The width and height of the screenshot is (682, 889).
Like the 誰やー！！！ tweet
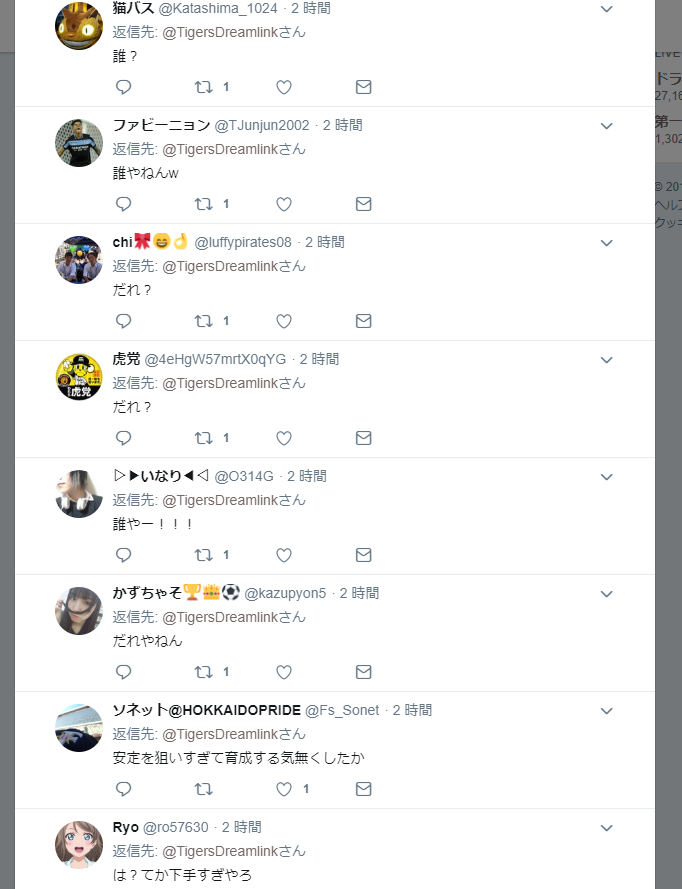[x=283, y=555]
